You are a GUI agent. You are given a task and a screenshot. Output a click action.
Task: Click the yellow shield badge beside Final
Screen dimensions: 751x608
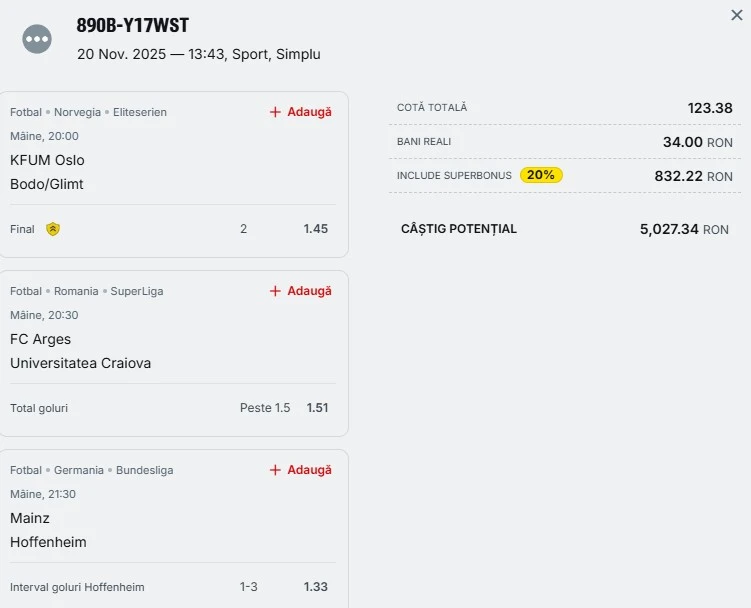point(53,229)
